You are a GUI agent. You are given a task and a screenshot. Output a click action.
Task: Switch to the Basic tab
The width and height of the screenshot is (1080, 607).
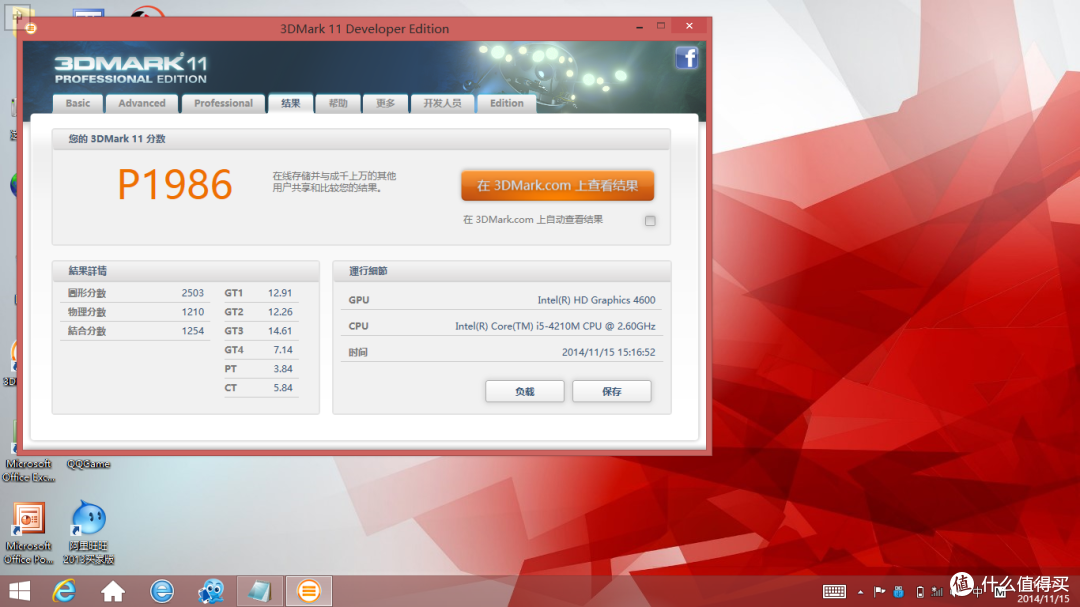tap(78, 103)
